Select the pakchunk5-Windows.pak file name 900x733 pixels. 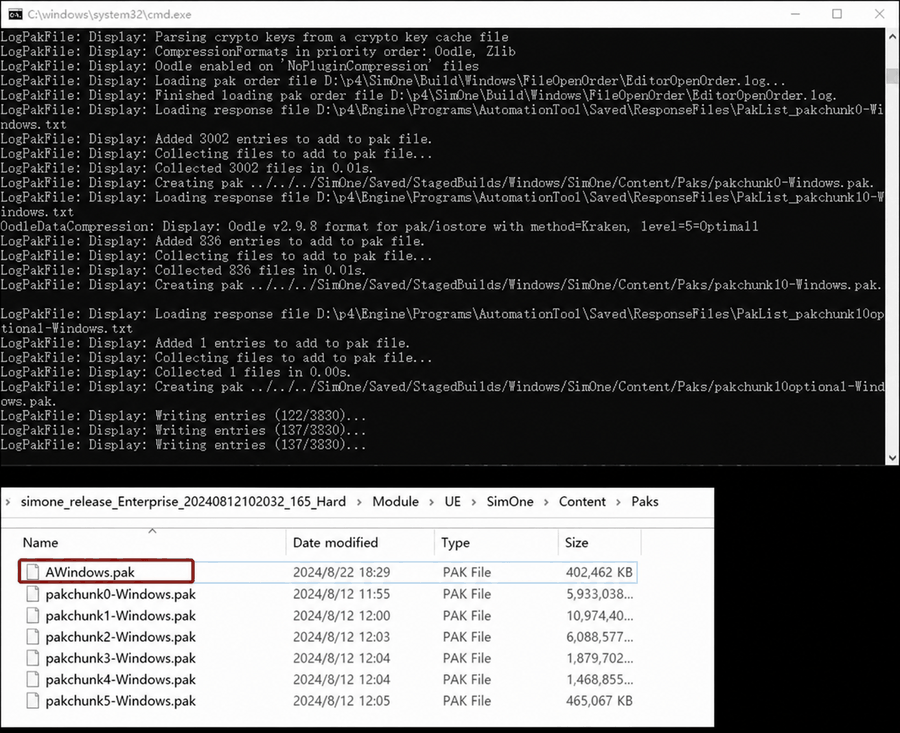(121, 701)
